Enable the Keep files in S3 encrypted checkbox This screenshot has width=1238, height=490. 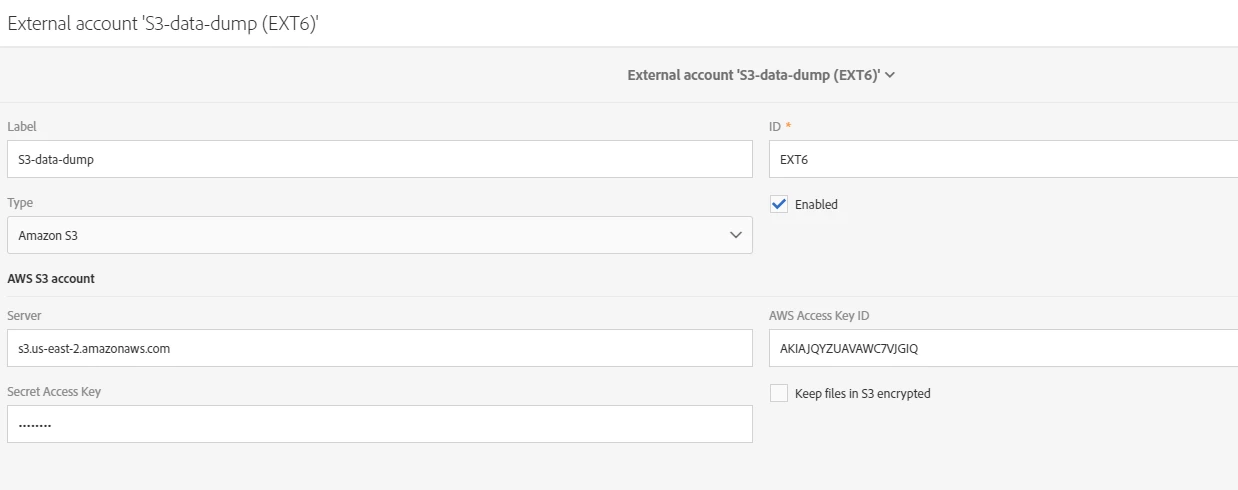tap(779, 393)
